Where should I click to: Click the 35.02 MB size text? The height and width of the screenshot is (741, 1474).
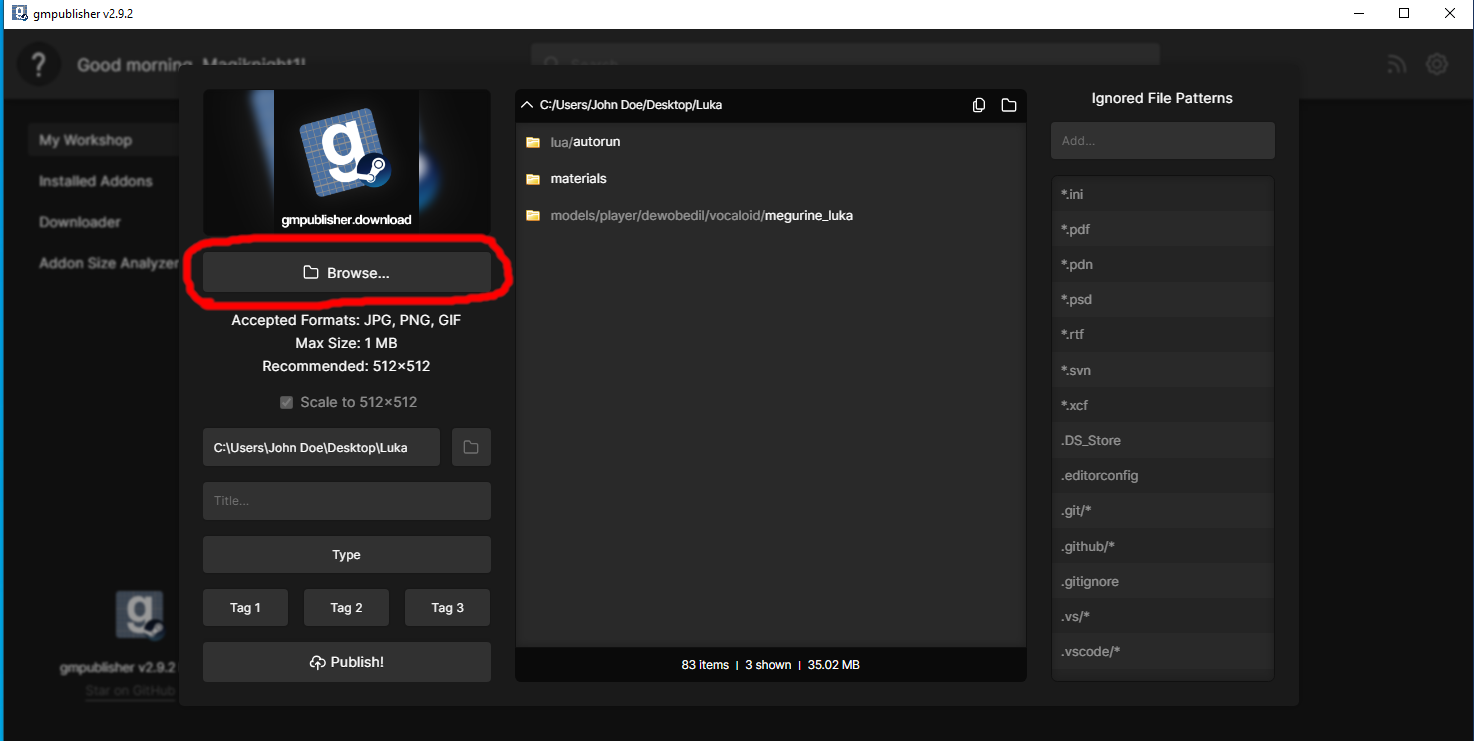point(833,665)
